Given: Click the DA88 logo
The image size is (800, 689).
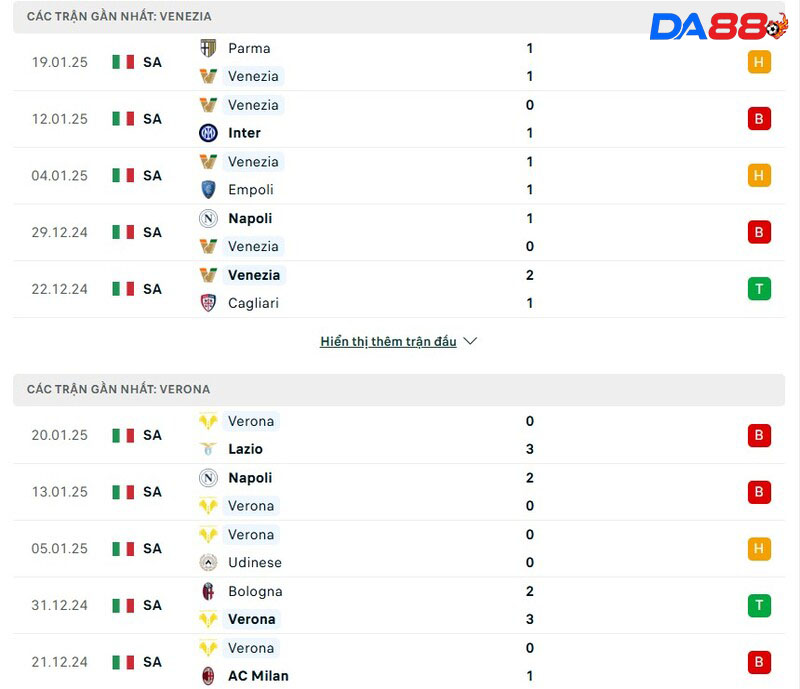Looking at the screenshot, I should 718,27.
